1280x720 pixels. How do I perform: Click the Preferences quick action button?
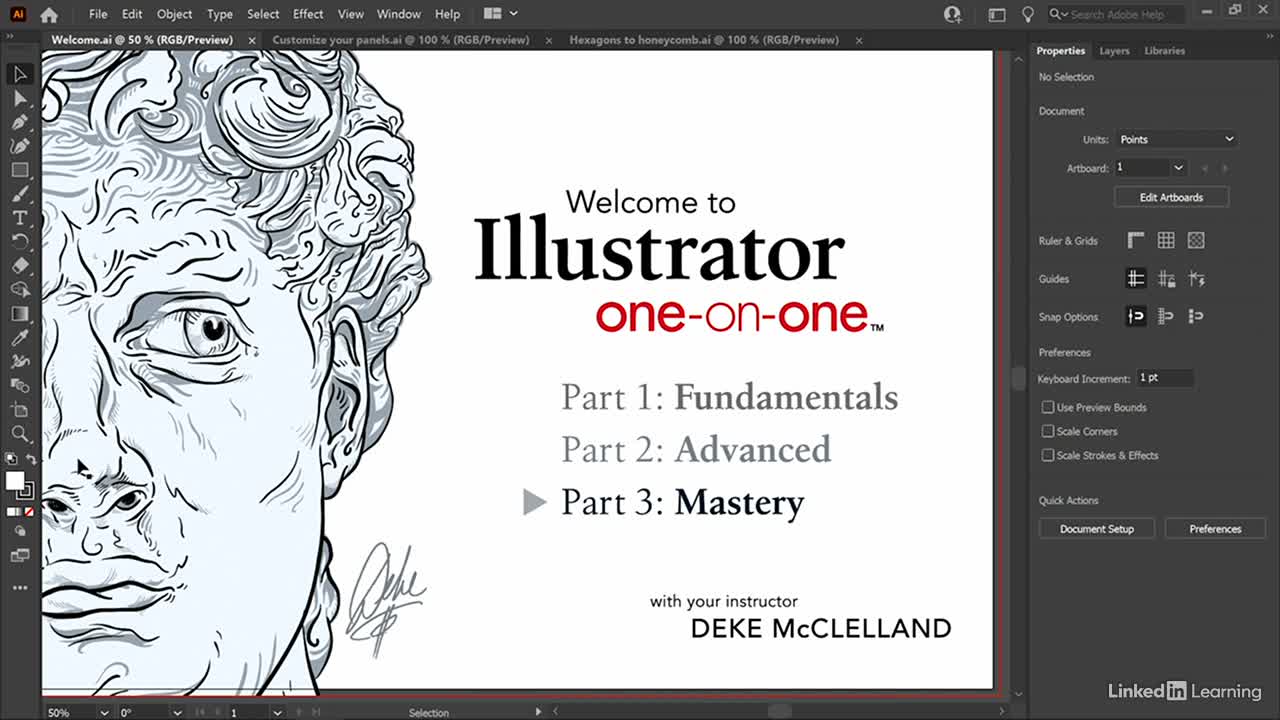(x=1215, y=529)
